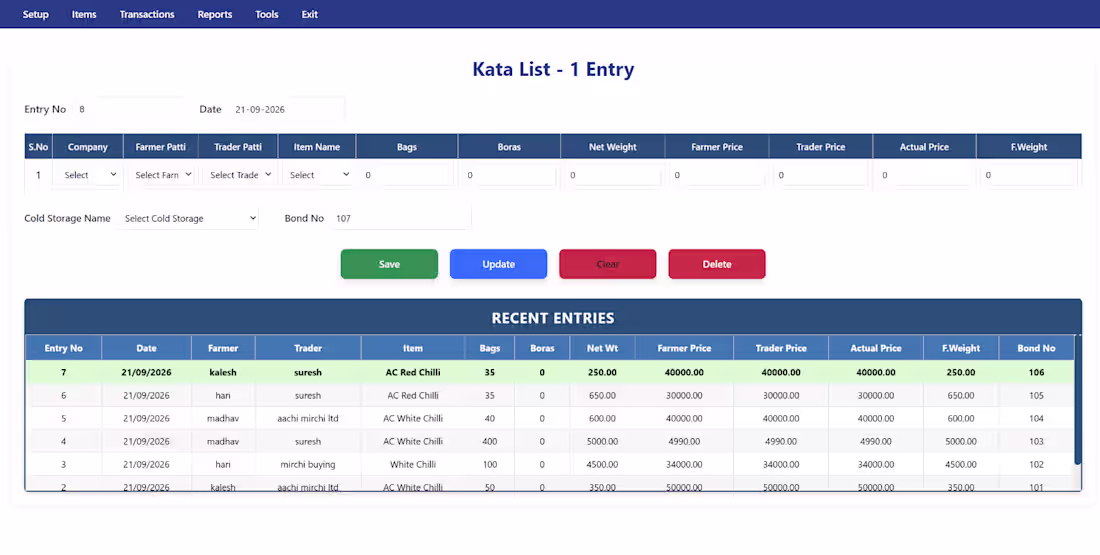
Task: Click the Recent Entries vertical scrollbar
Action: click(1078, 400)
